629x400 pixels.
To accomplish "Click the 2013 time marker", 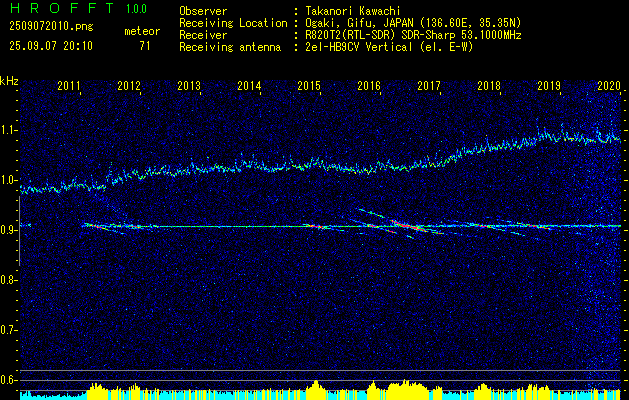I will [189, 85].
